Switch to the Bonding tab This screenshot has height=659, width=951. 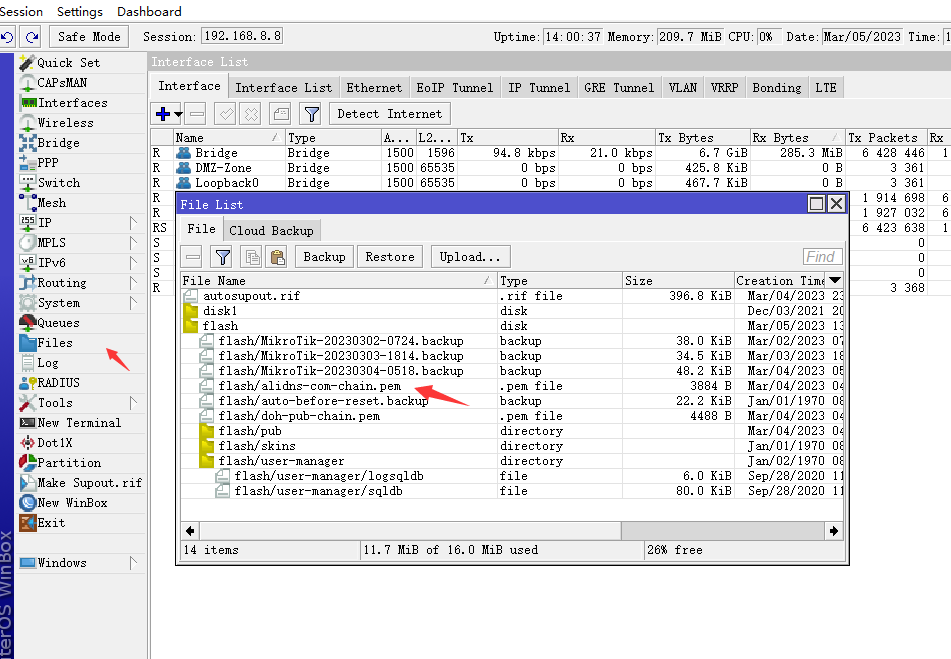pyautogui.click(x=777, y=88)
